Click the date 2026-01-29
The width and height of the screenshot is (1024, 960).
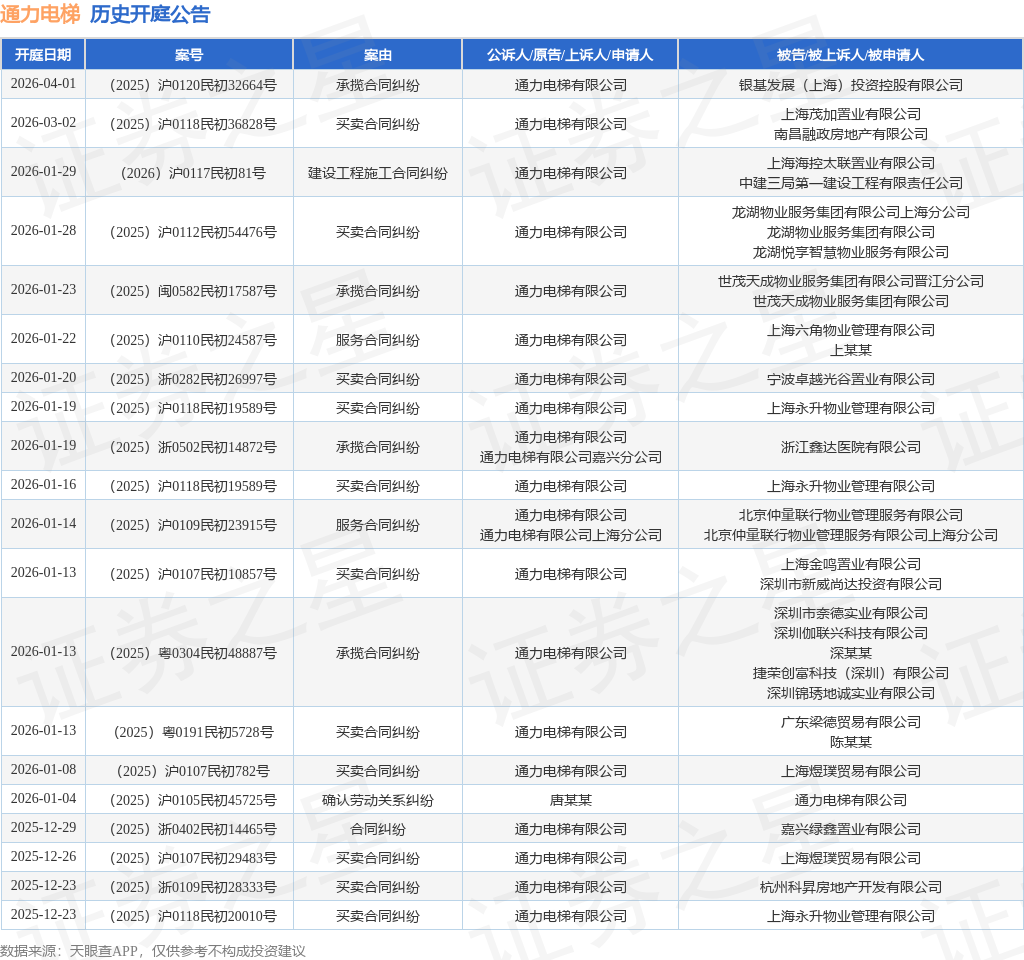tap(43, 172)
